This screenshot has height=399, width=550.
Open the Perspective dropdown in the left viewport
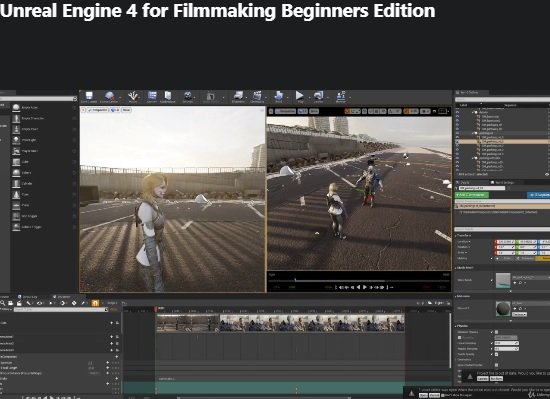(98, 110)
